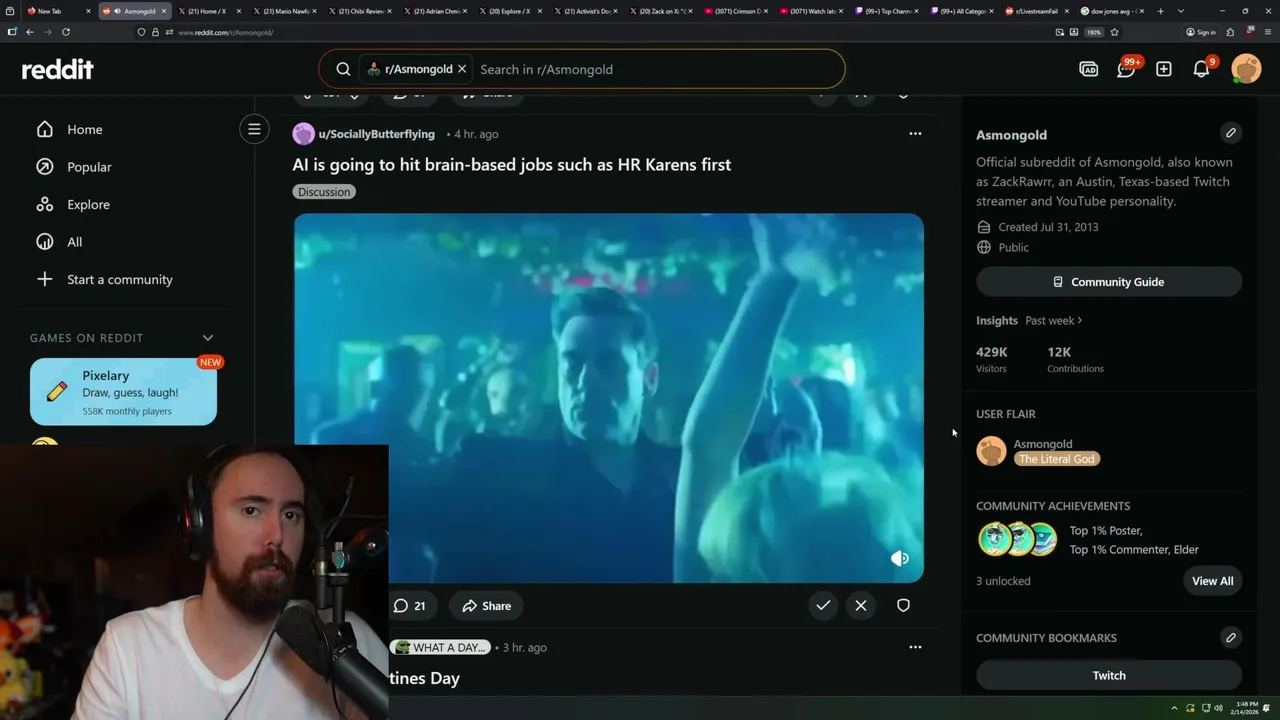Open options menu for the AI post
This screenshot has height=720, width=1280.
coord(915,133)
